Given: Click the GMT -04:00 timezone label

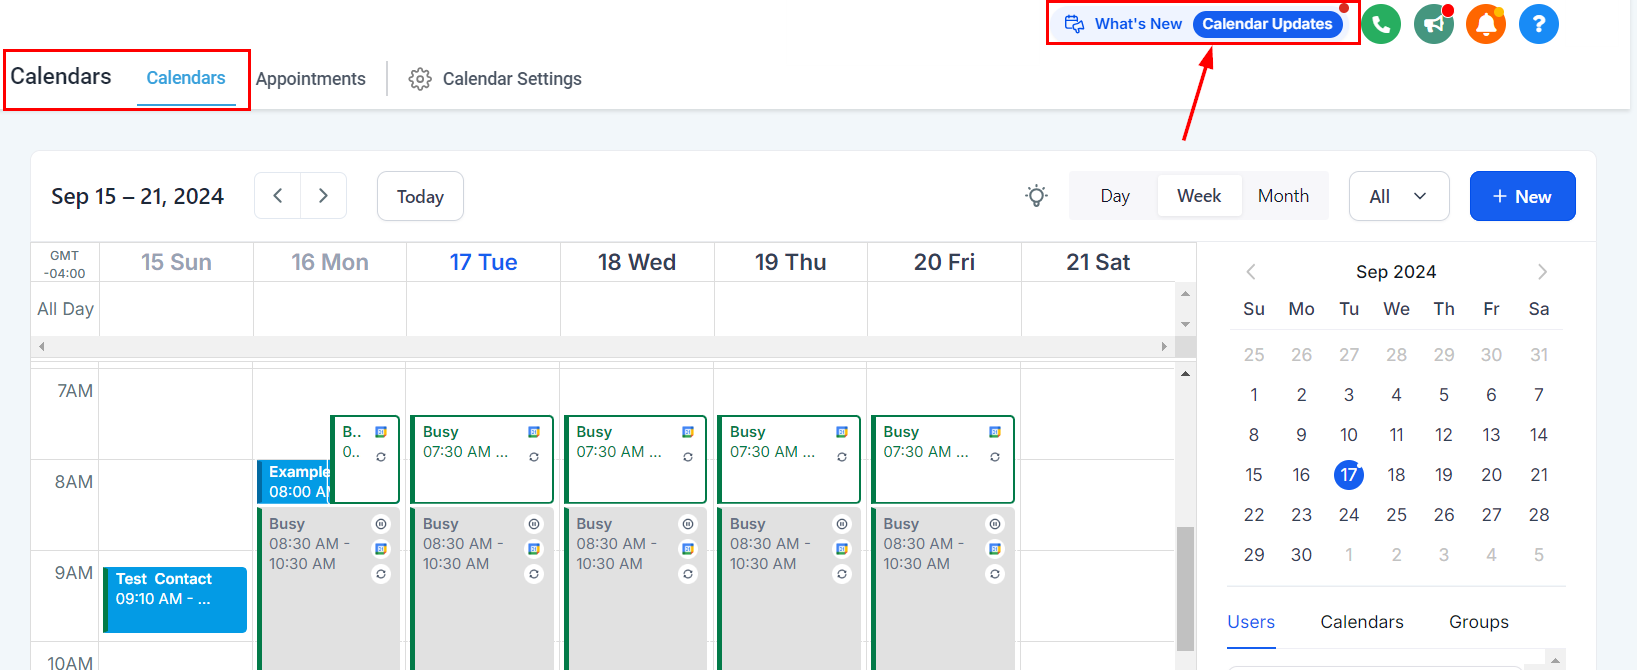Looking at the screenshot, I should point(65,264).
